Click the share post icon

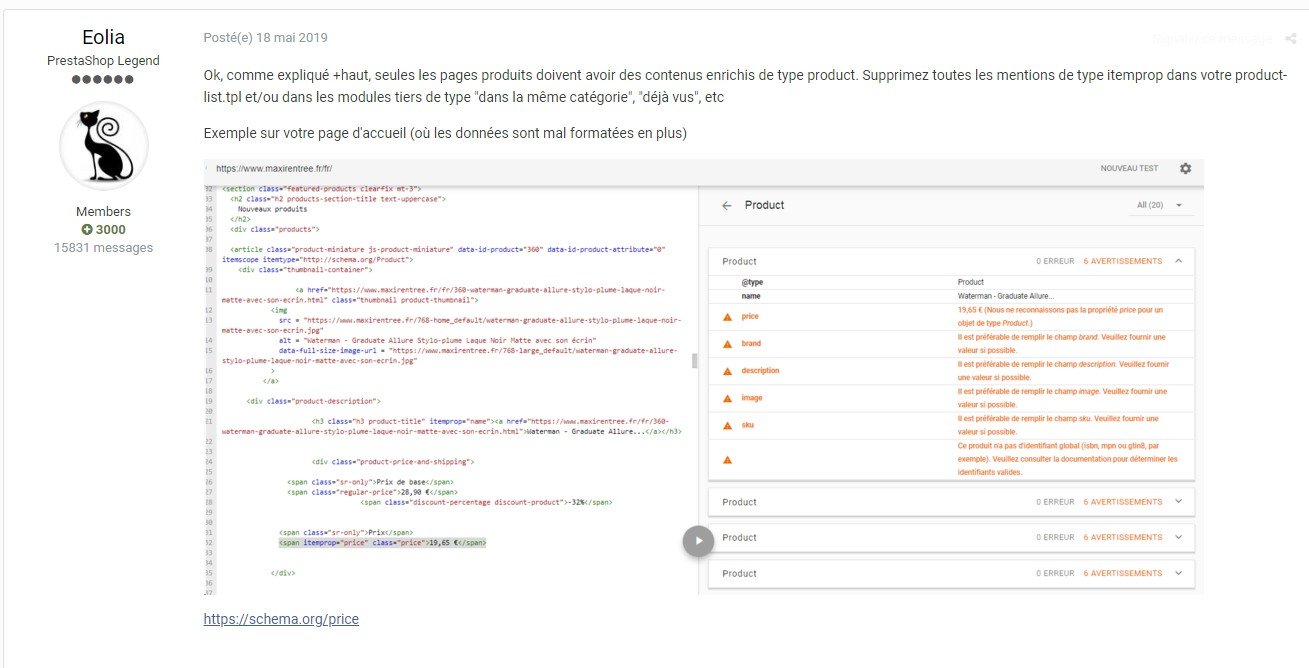click(x=1290, y=39)
